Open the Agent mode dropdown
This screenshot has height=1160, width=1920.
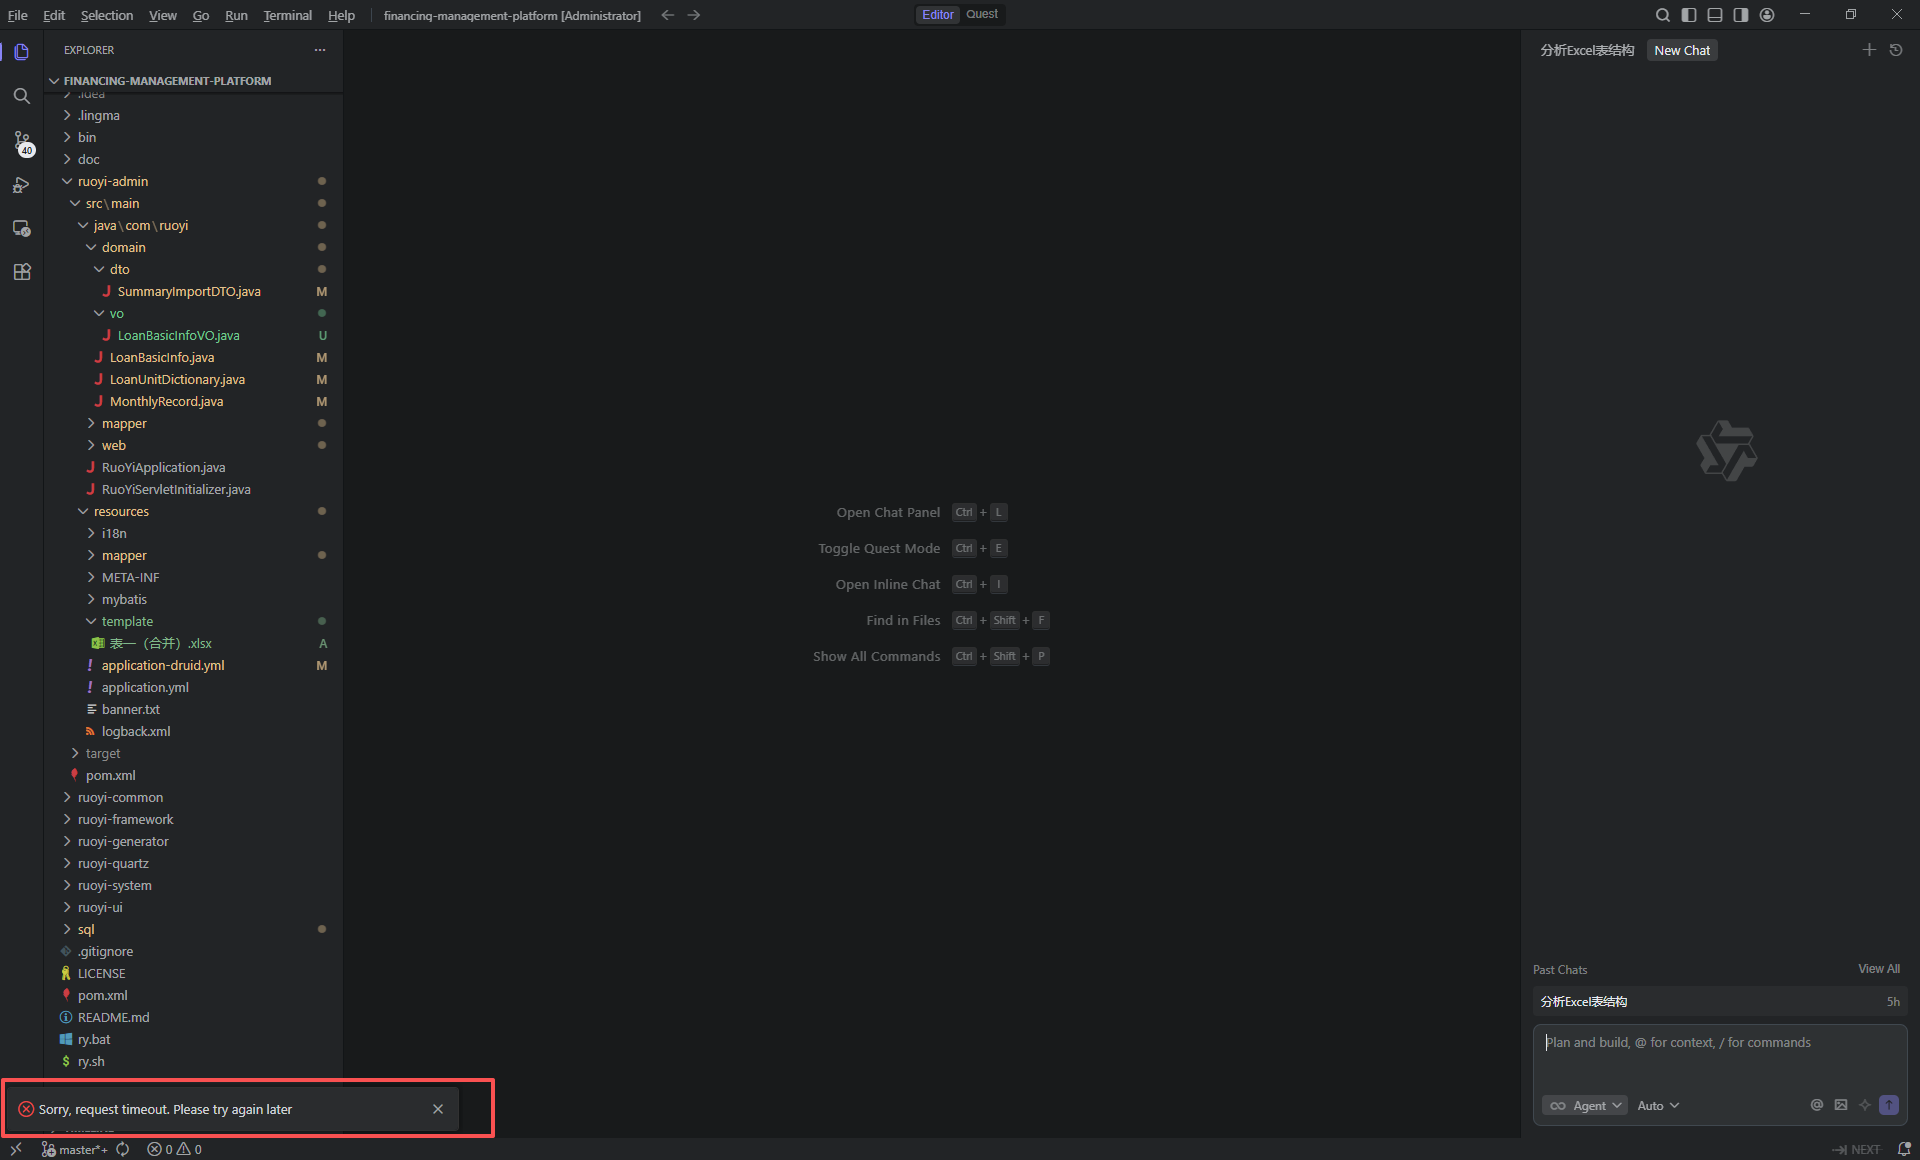[x=1585, y=1105]
